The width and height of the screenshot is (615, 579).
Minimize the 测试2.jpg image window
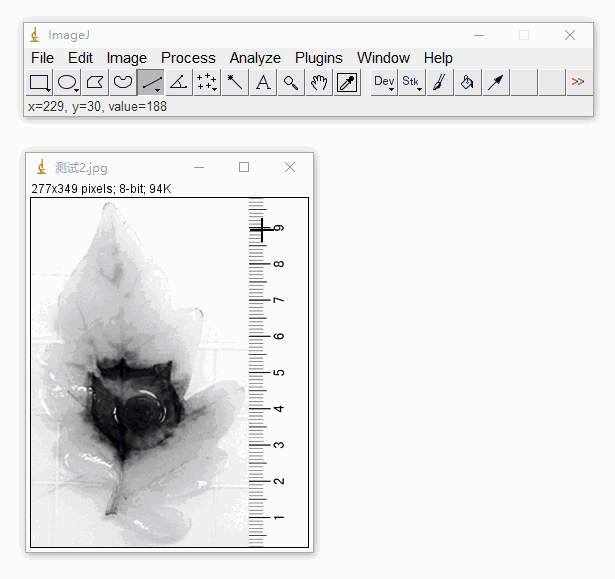[x=199, y=168]
